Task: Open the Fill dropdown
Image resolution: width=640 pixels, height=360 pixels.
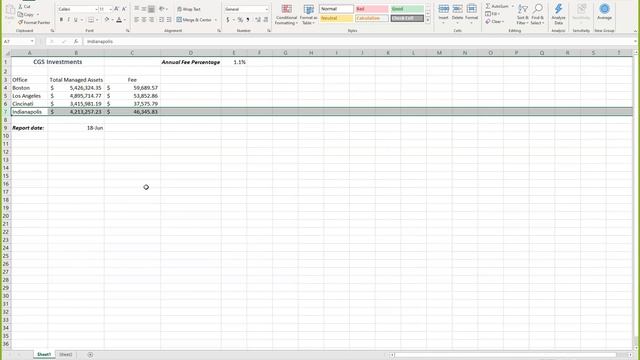Action: 493,14
